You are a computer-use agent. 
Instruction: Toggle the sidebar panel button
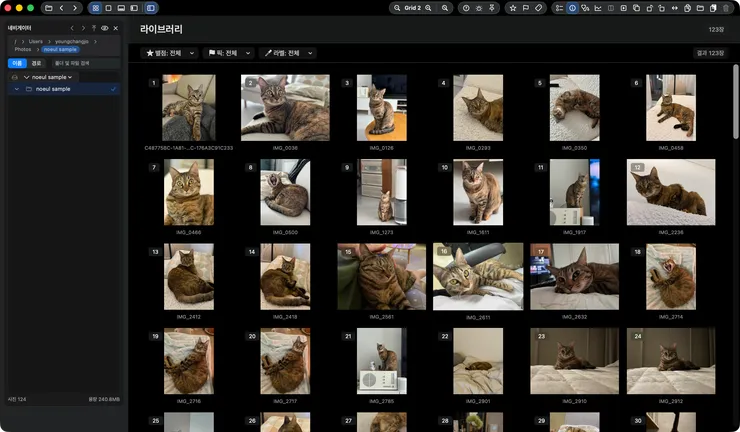151,8
